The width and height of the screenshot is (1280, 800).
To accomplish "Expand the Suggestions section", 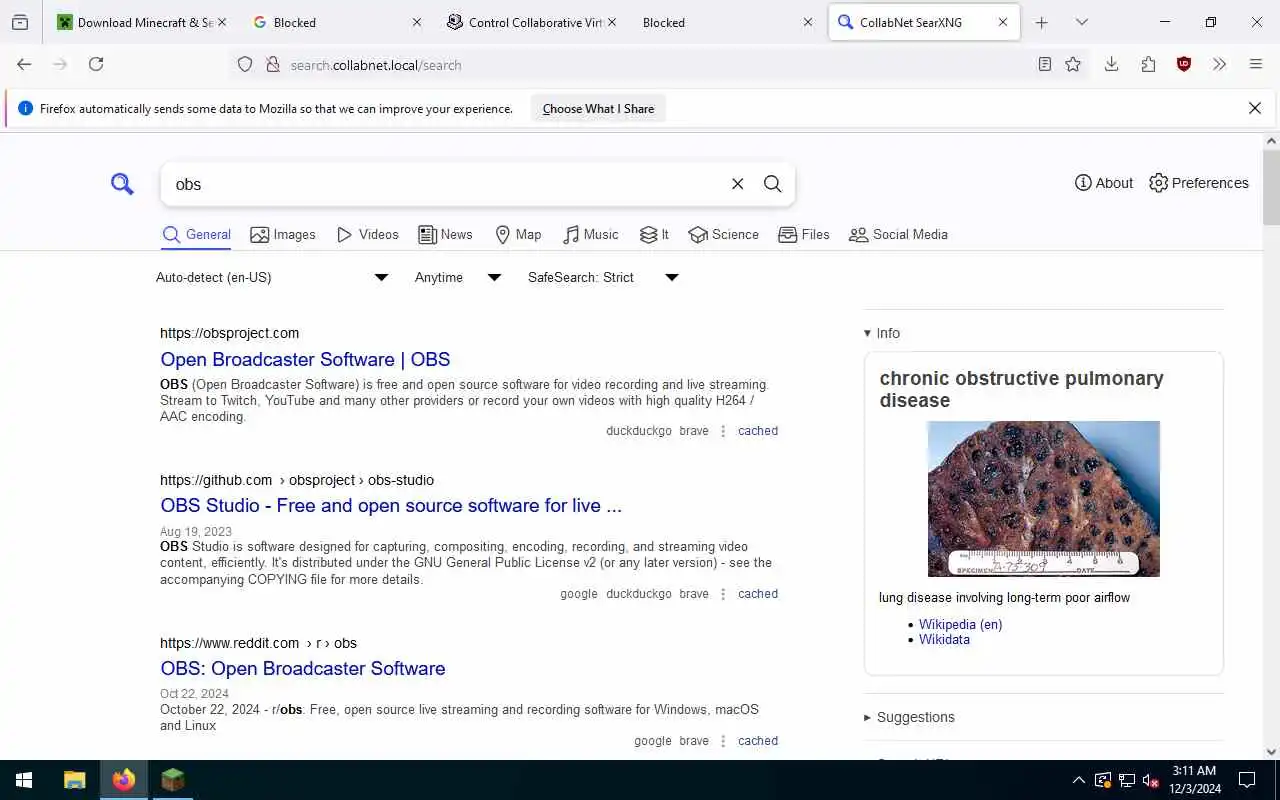I will click(909, 717).
